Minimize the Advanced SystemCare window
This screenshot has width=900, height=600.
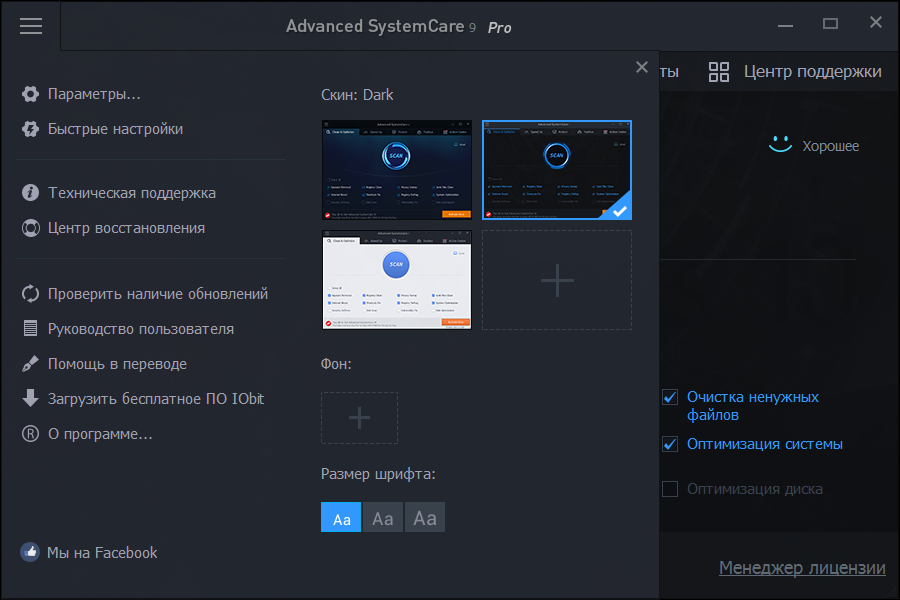pos(785,25)
